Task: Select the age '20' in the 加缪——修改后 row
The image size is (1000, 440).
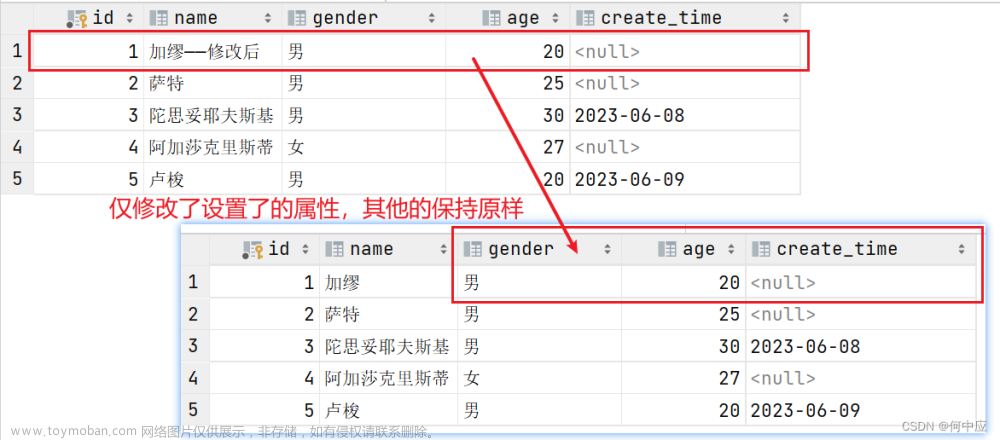Action: 508,52
